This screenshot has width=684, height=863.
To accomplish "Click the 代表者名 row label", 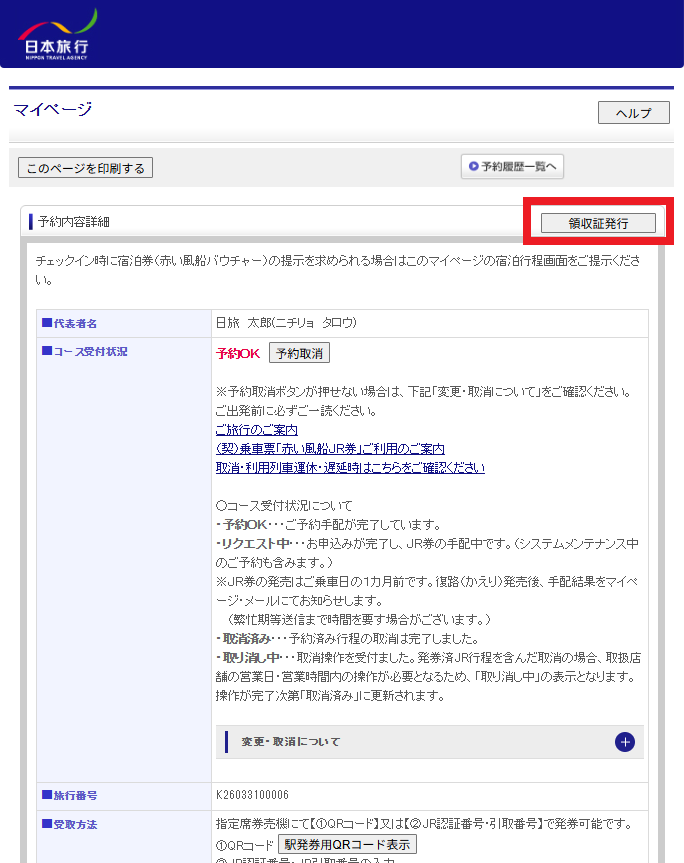I will pos(76,323).
